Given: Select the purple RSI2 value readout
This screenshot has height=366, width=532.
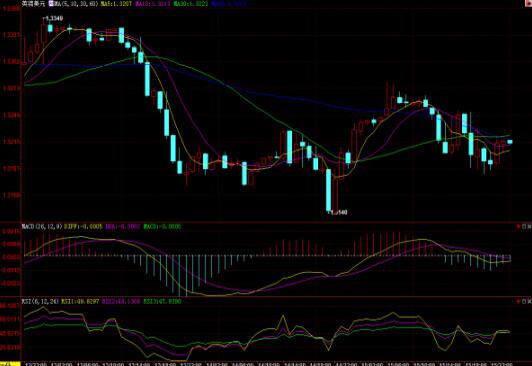Looking at the screenshot, I should point(121,301).
